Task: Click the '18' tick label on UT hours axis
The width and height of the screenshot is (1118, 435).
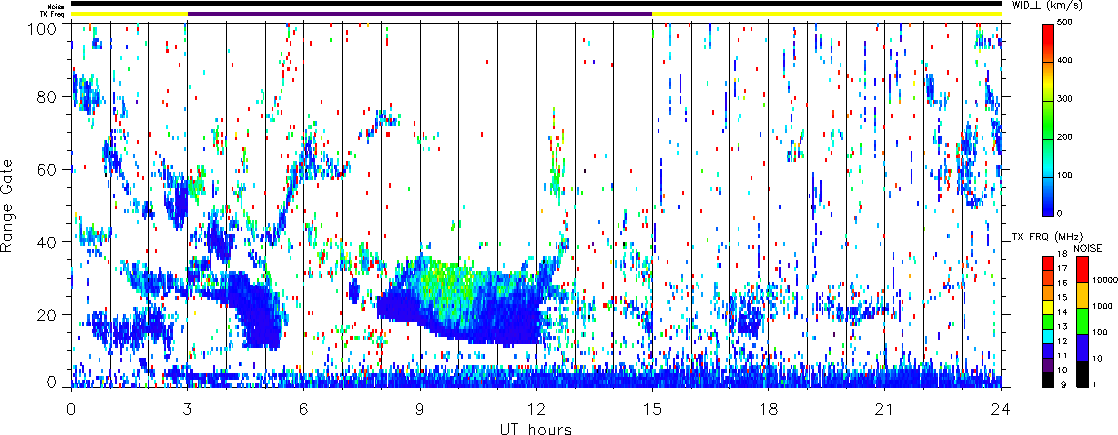Action: tap(769, 409)
